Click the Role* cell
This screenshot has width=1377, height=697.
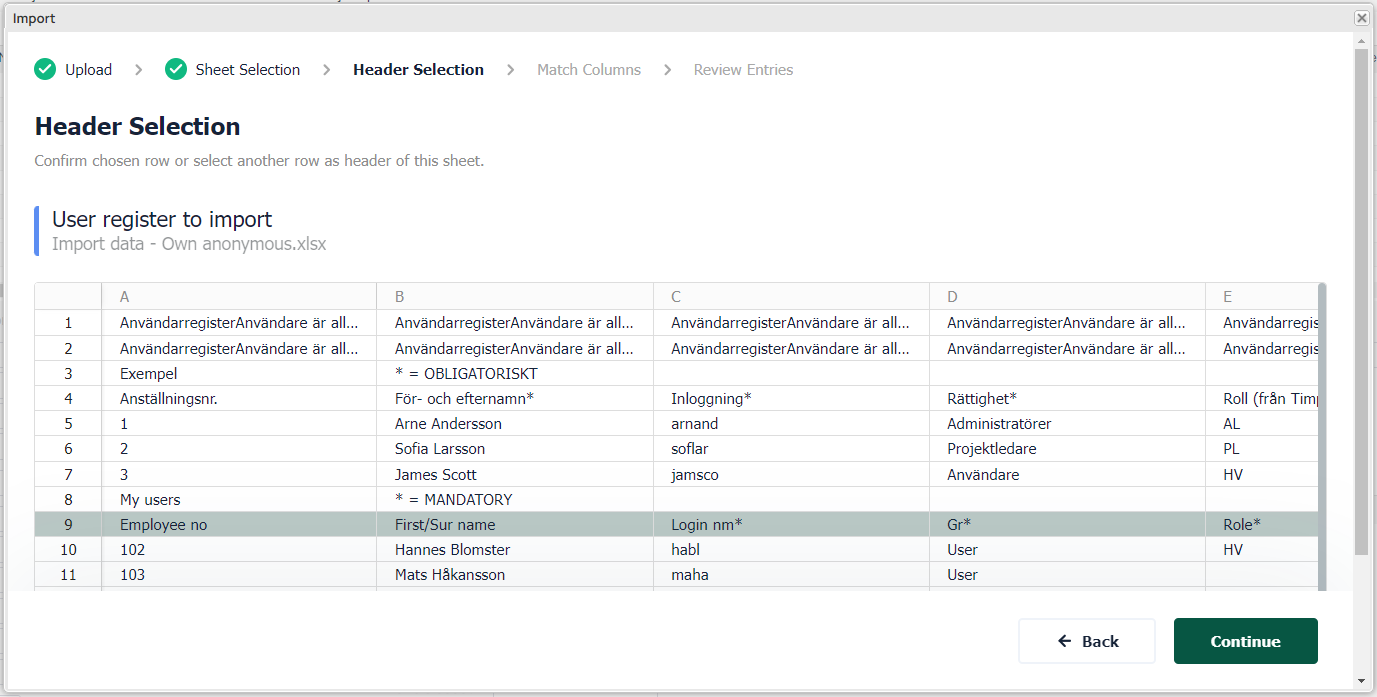[1262, 524]
